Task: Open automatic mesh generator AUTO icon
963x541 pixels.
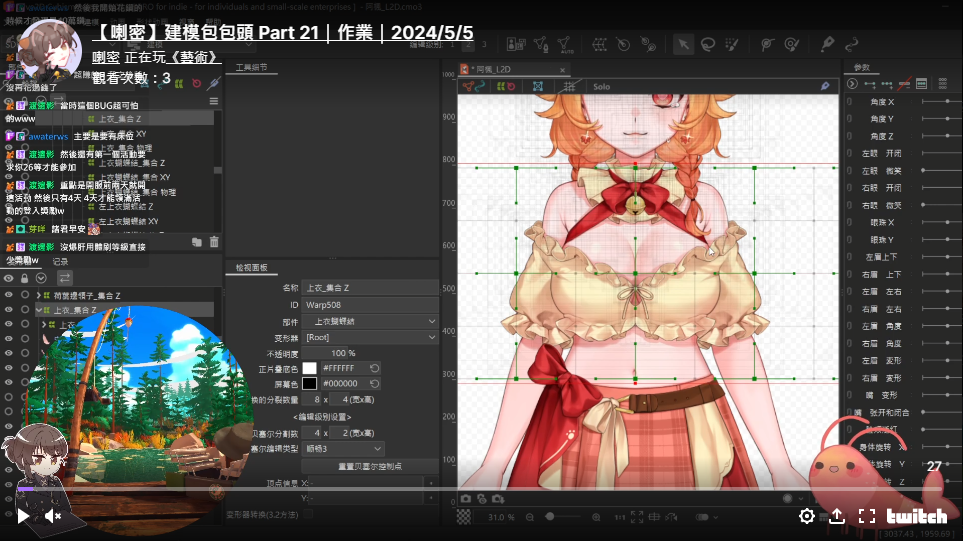Action: pyautogui.click(x=564, y=44)
